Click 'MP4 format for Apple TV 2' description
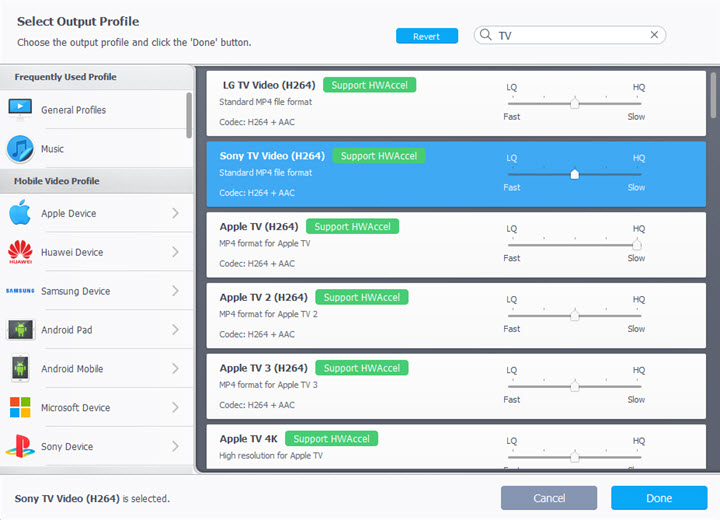This screenshot has width=720, height=520. [268, 314]
